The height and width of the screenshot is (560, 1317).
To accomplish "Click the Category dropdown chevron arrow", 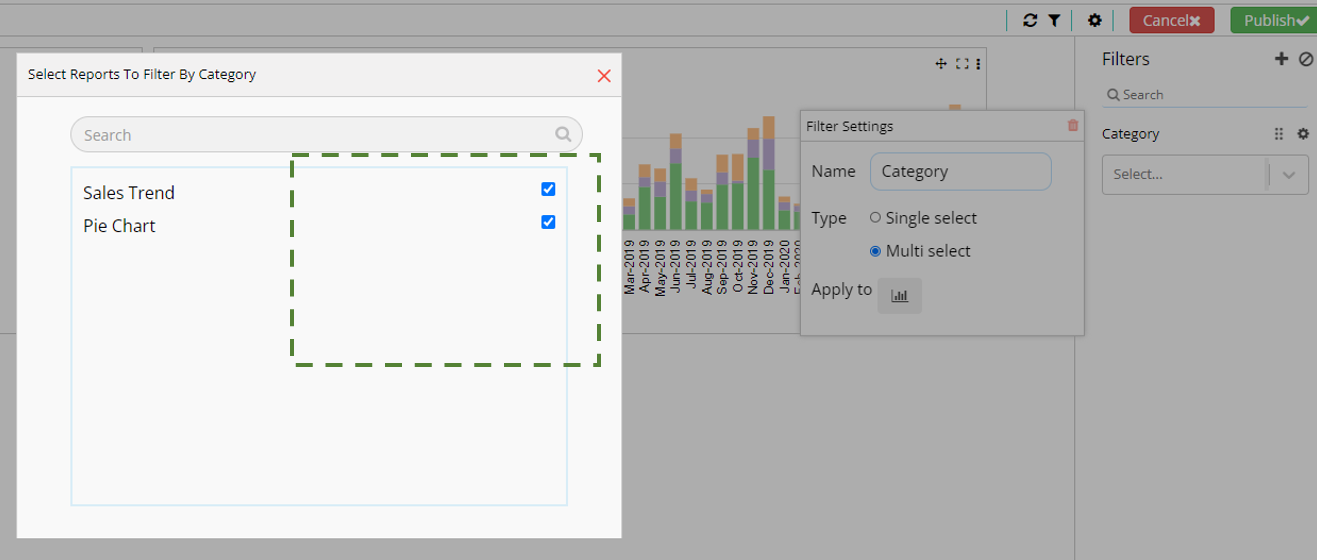I will pyautogui.click(x=1289, y=175).
